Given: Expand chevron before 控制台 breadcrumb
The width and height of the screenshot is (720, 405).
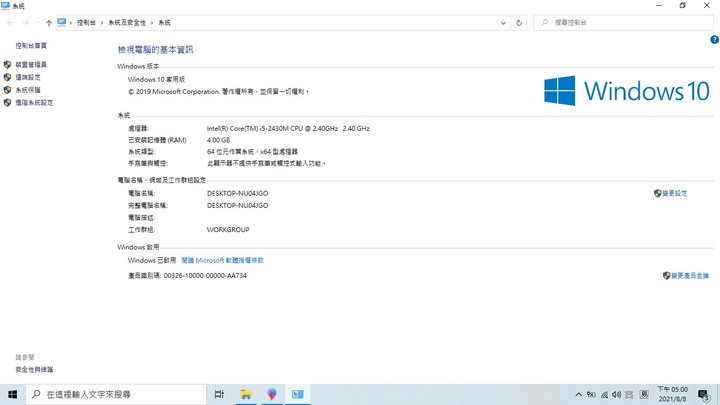Looking at the screenshot, I should 71,22.
